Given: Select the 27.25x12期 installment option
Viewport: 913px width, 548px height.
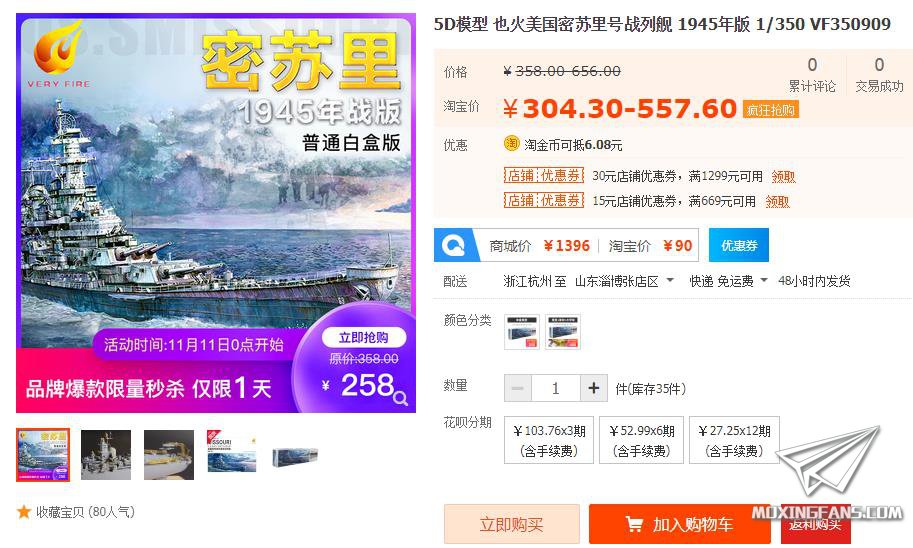Looking at the screenshot, I should 734,440.
